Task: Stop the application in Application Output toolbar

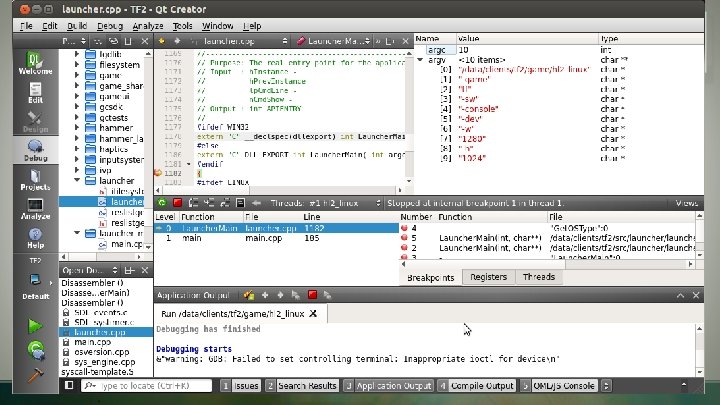Action: pos(312,295)
